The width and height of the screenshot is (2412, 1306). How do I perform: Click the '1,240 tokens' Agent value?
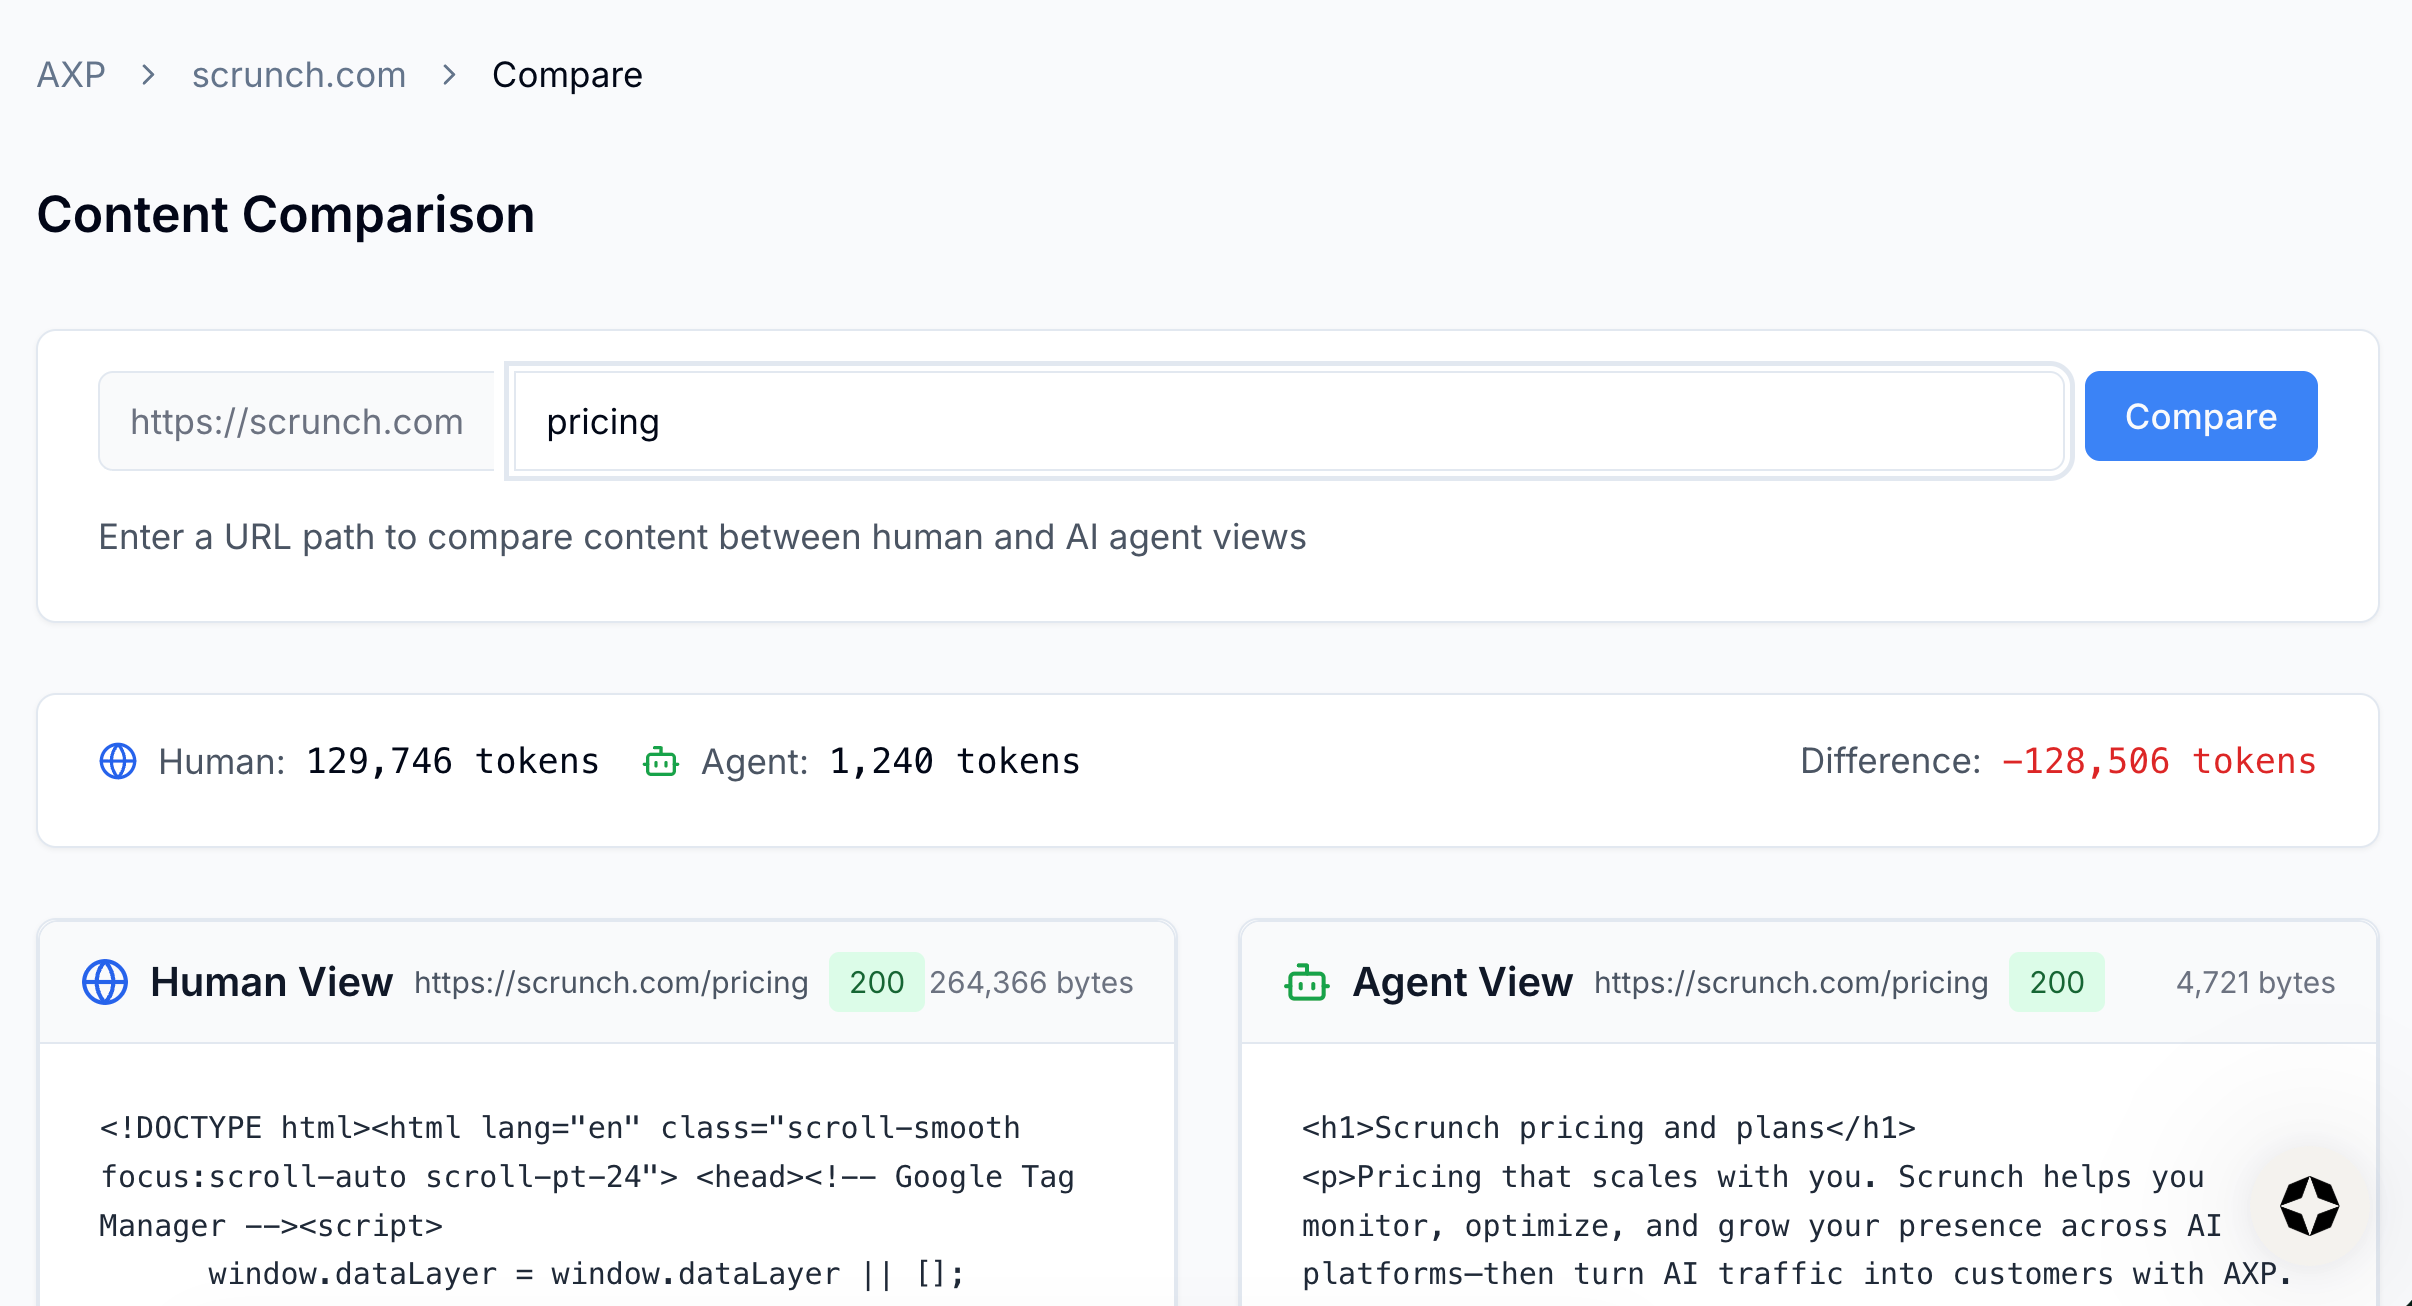click(x=955, y=761)
